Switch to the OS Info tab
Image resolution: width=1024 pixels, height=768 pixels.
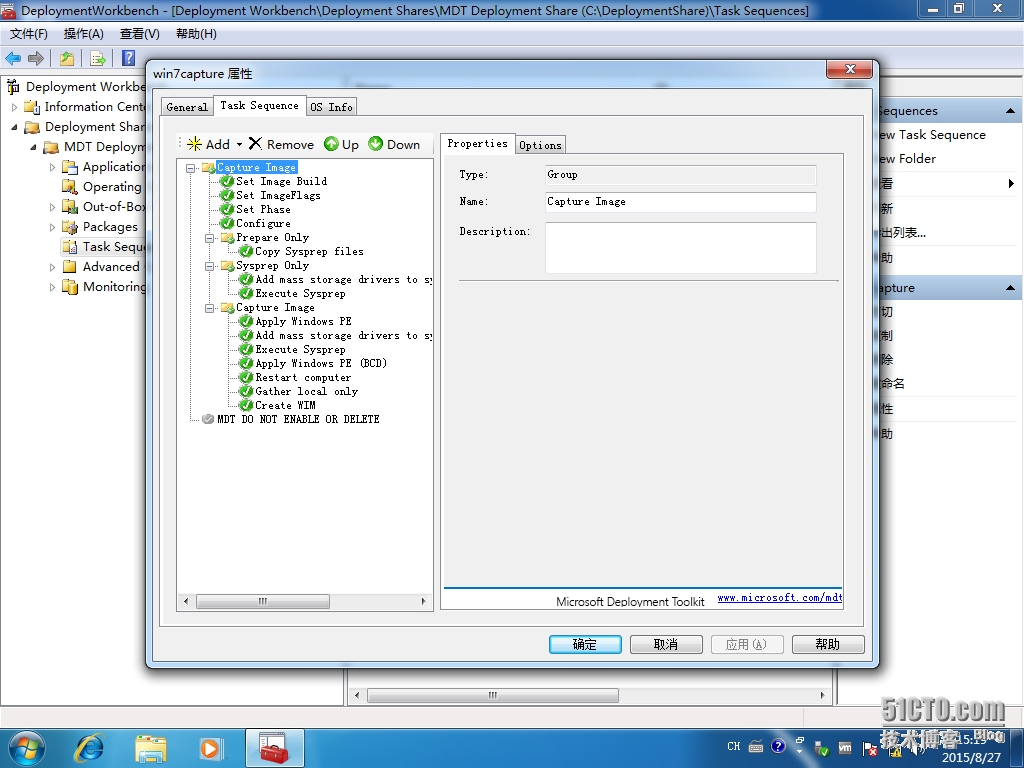tap(332, 107)
